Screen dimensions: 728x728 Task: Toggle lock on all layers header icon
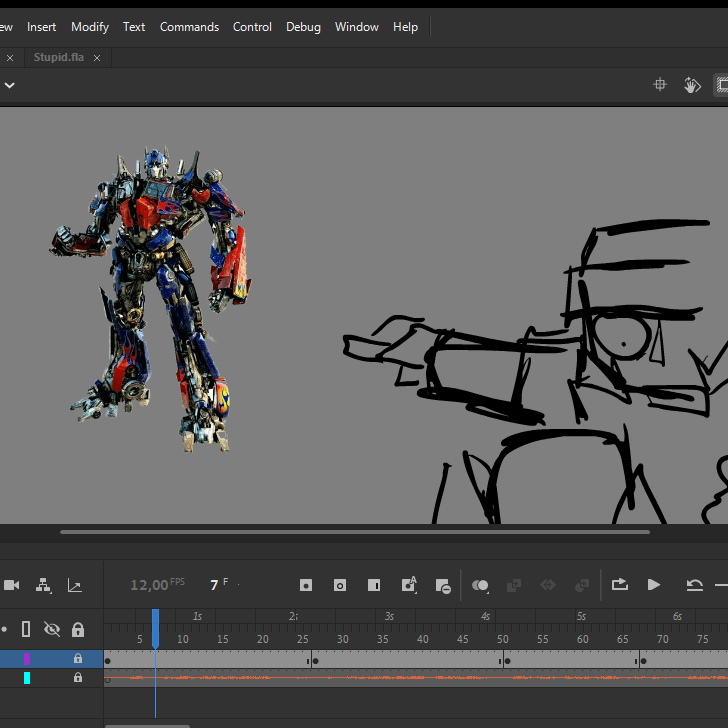(78, 630)
